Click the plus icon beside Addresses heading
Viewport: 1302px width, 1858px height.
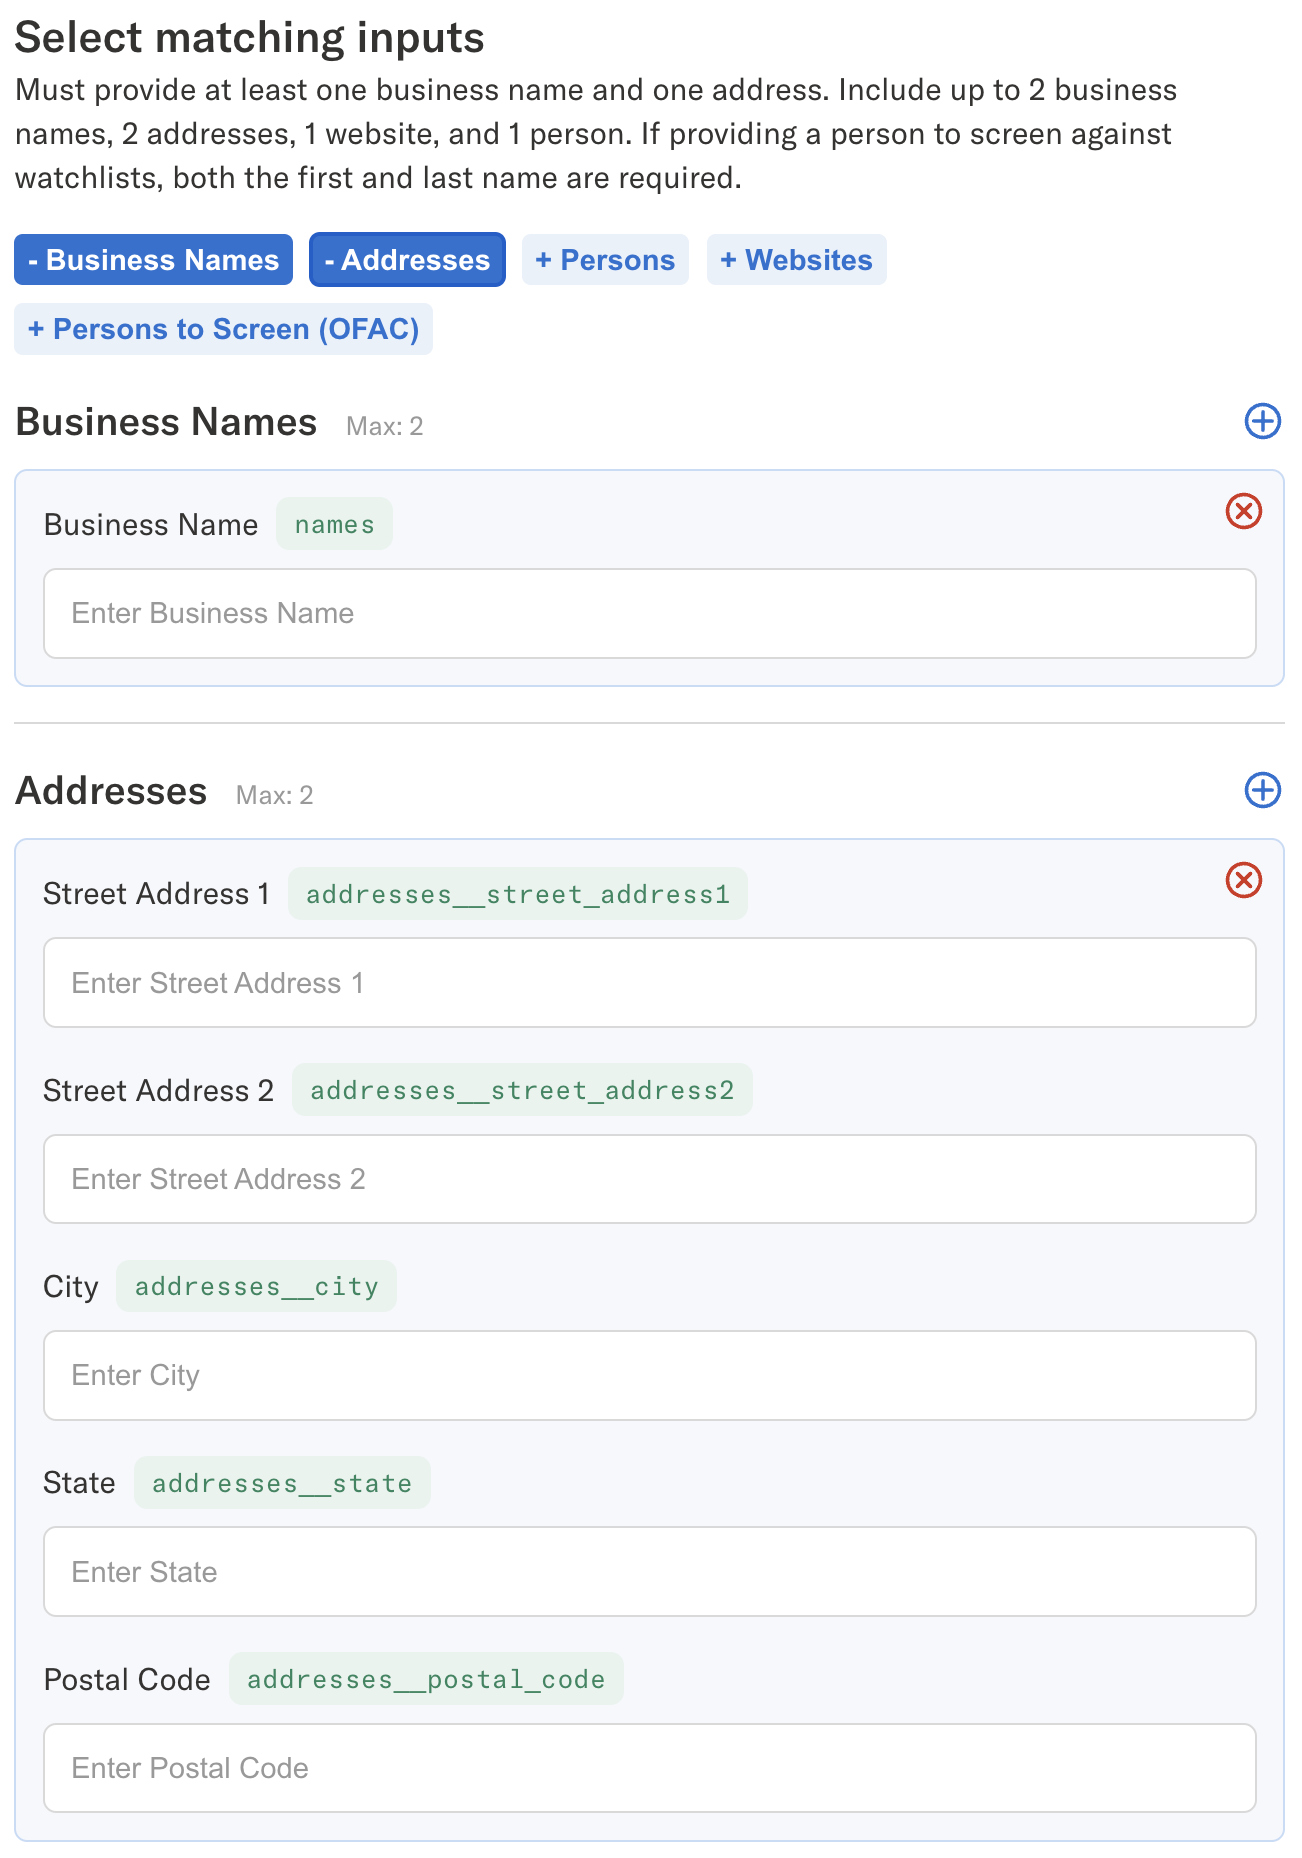1262,790
